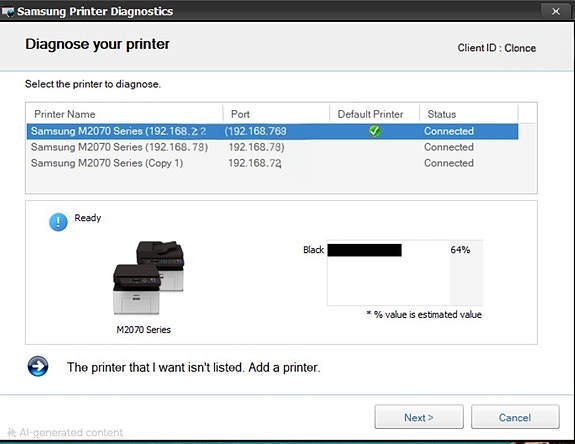Screen dimensions: 575x444
Task: Click the Cancel button
Action: pyautogui.click(x=515, y=417)
